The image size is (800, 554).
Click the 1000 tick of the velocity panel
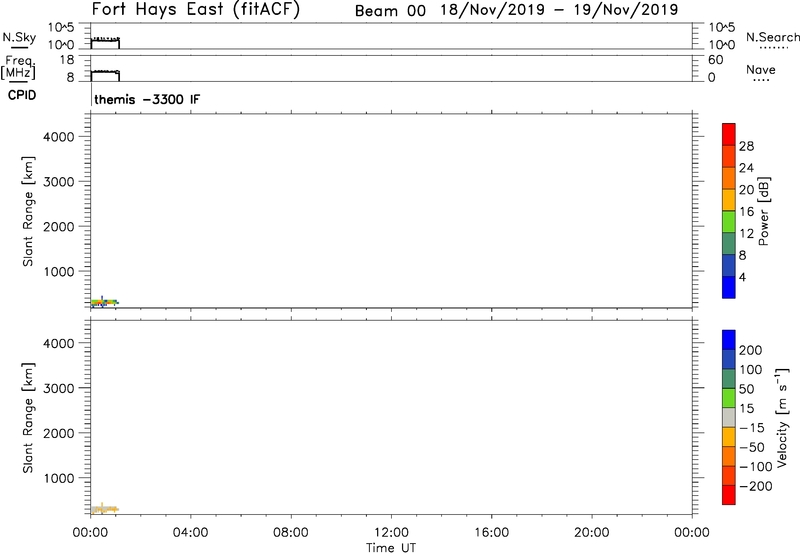(59, 478)
